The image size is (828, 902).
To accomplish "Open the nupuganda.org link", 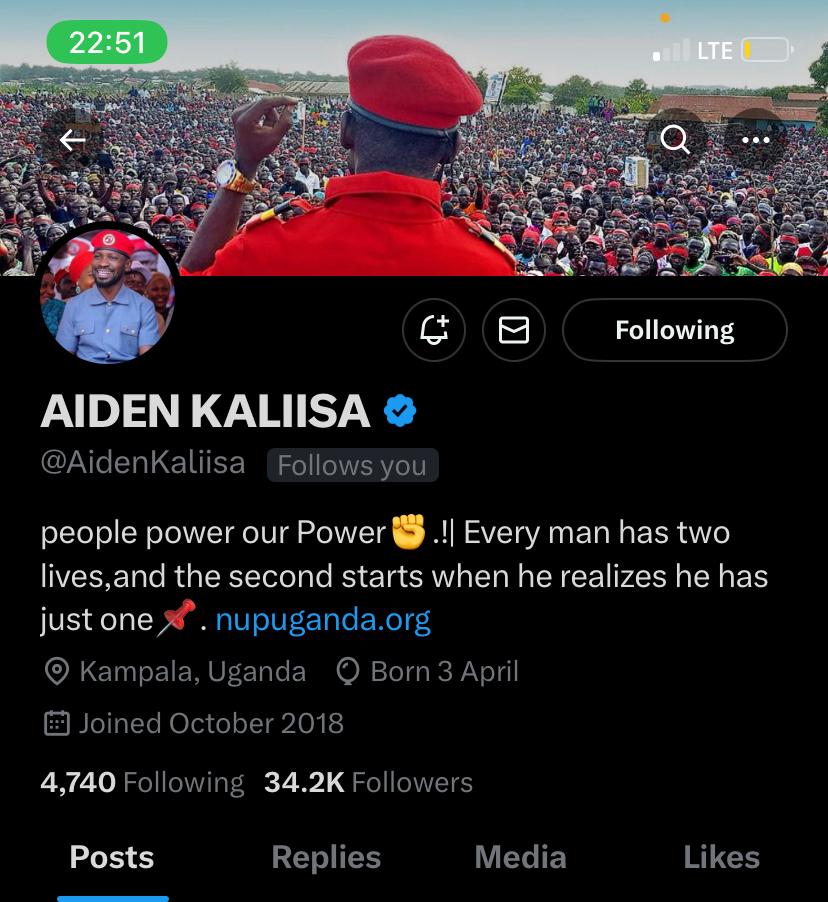I will pos(323,620).
